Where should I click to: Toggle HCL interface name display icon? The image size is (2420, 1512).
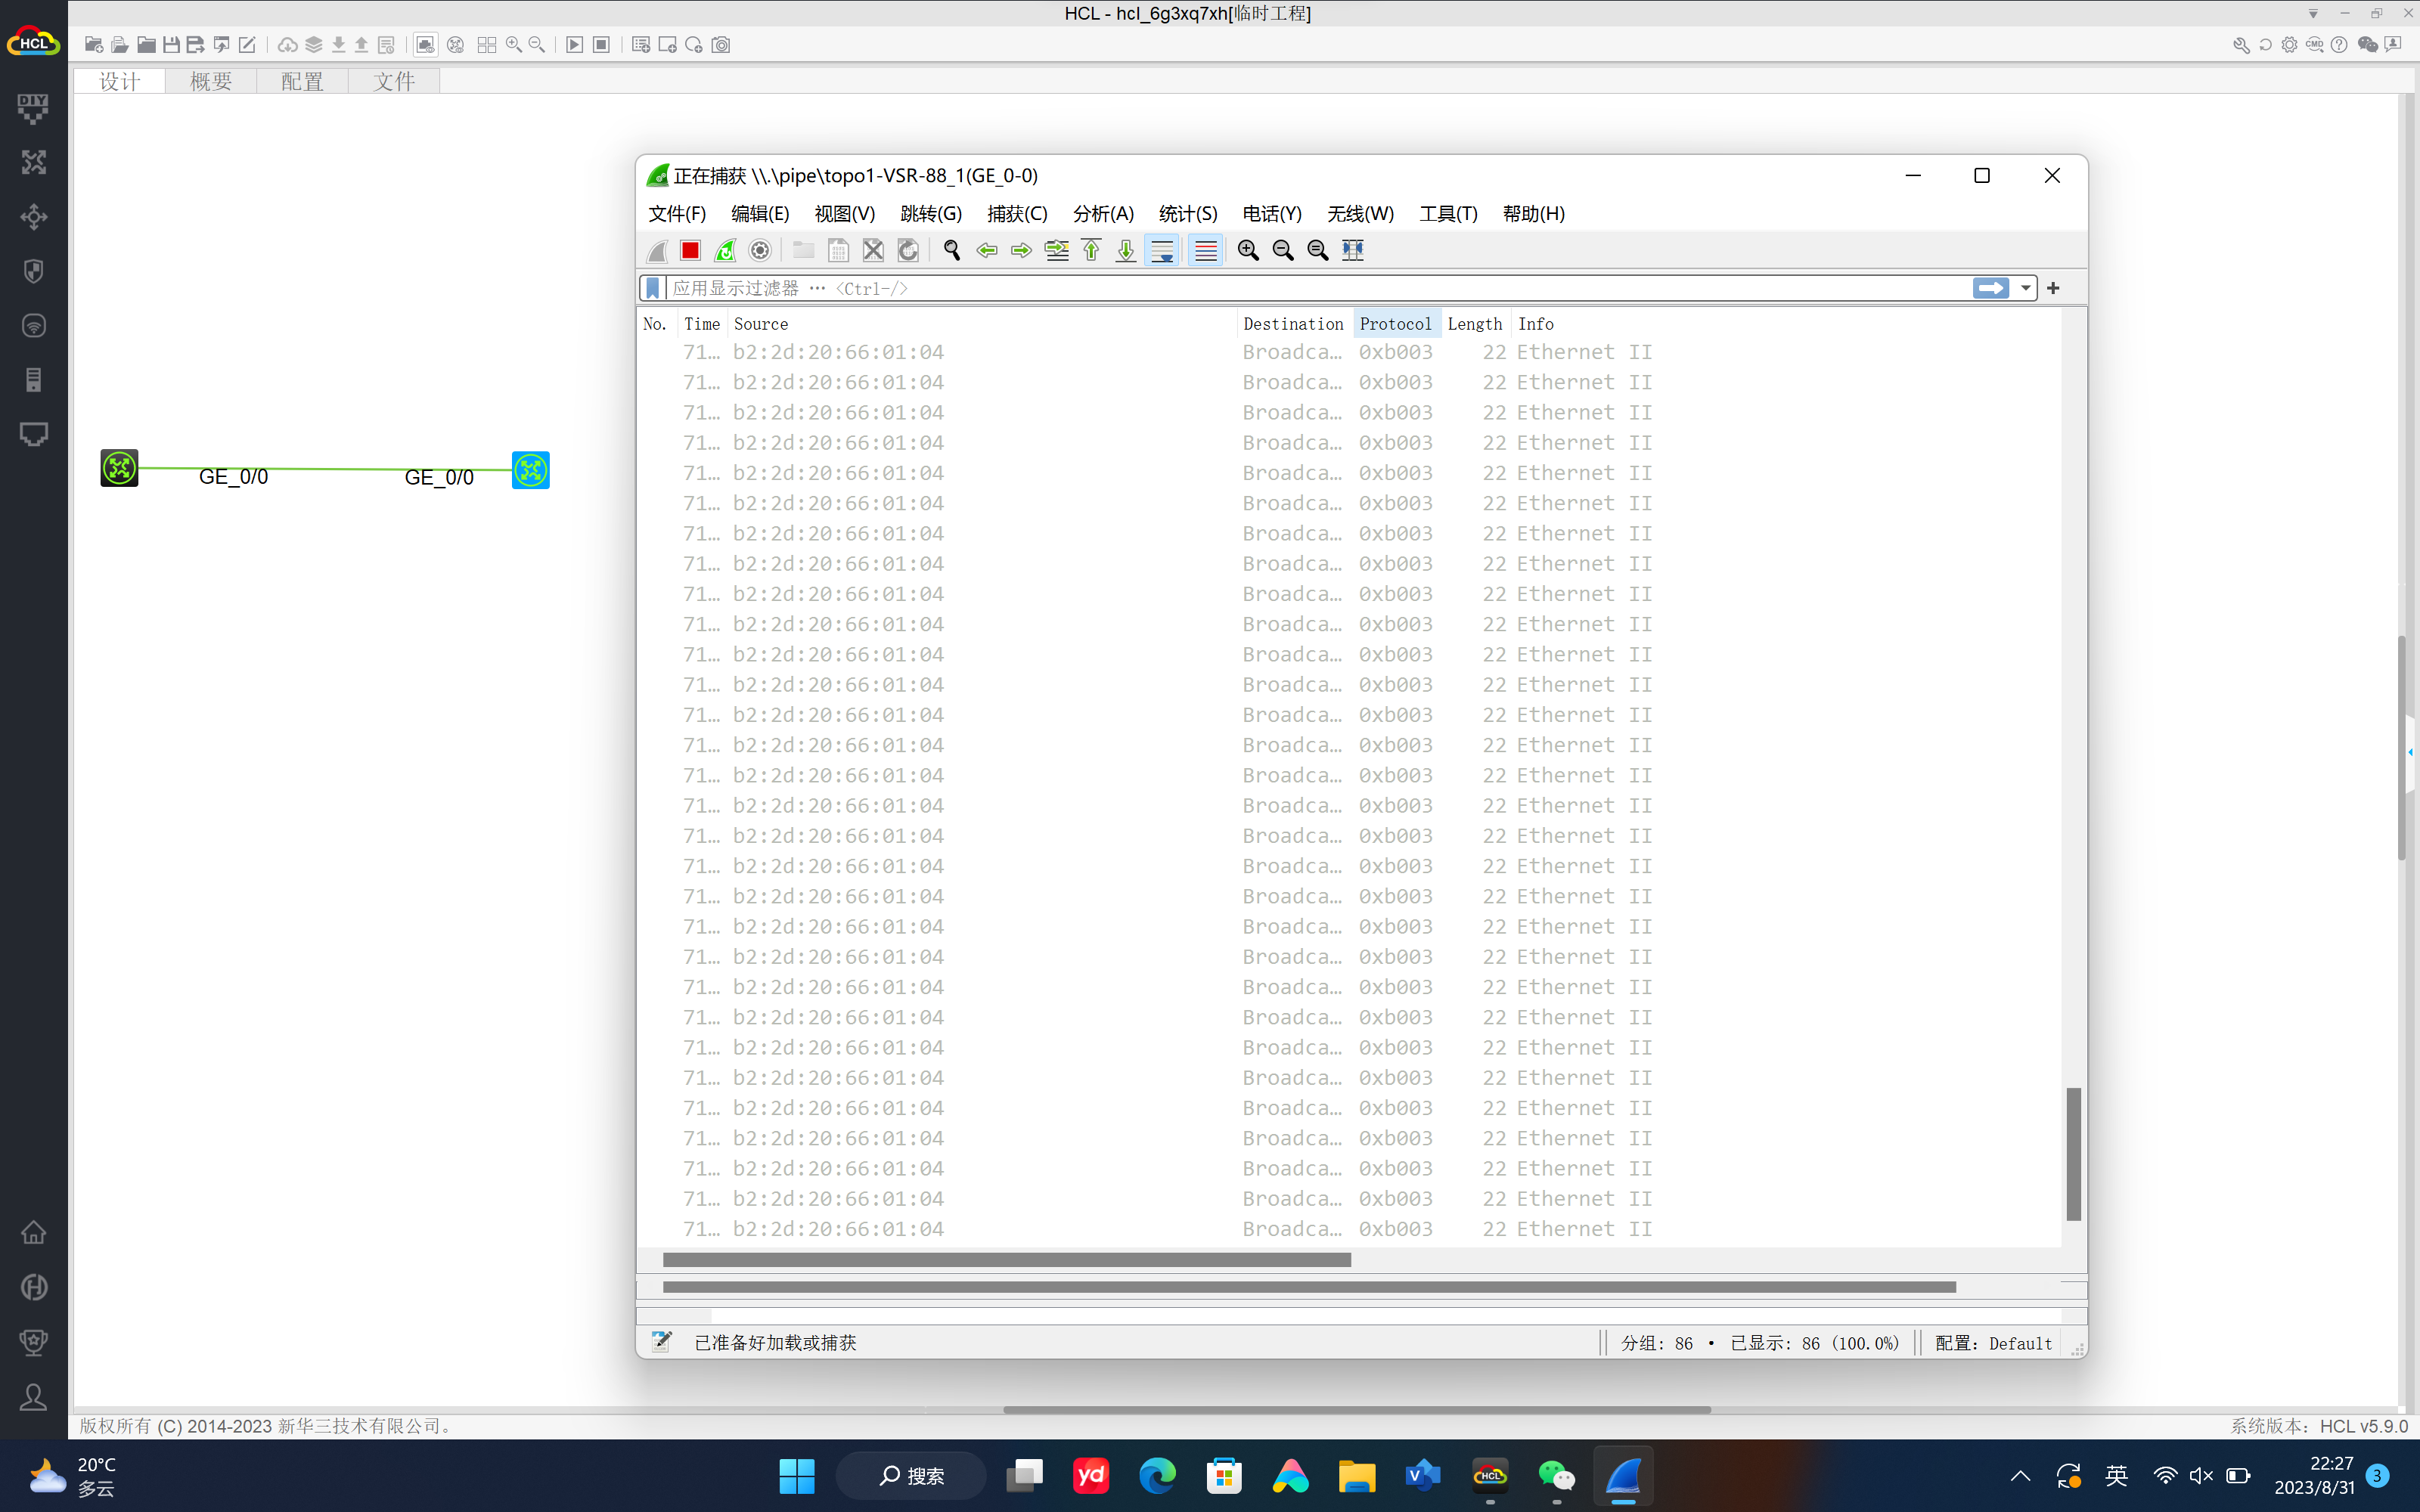425,45
